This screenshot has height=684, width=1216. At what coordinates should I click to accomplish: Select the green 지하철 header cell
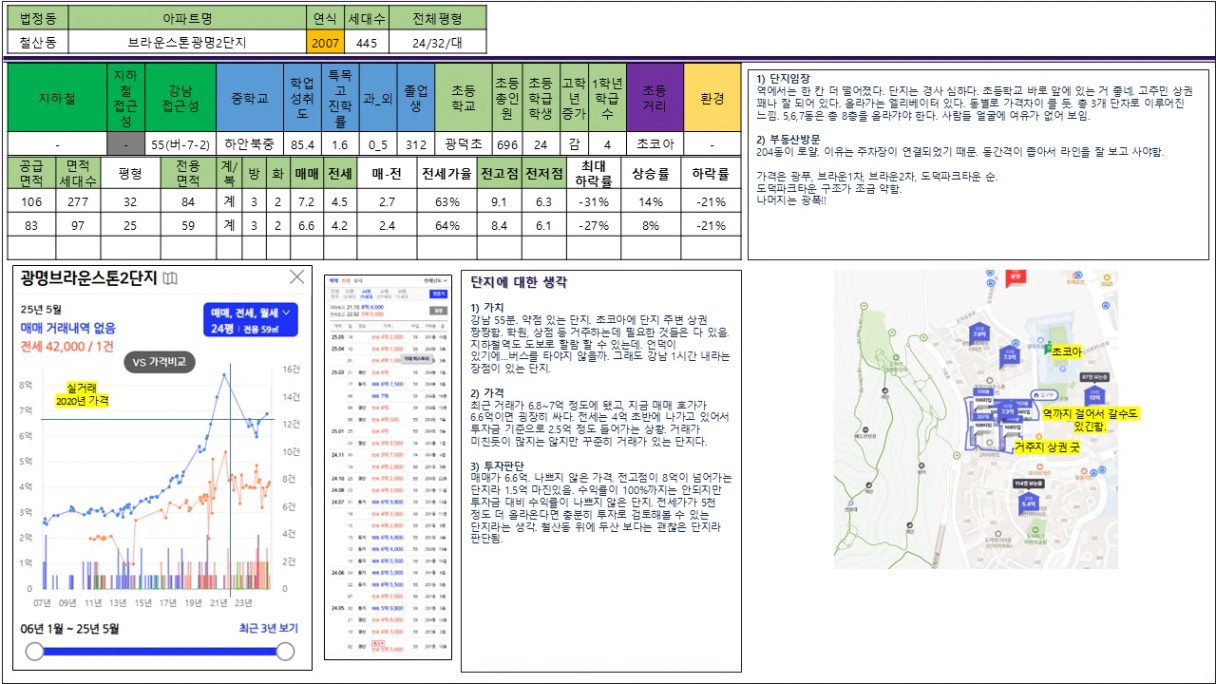(57, 99)
